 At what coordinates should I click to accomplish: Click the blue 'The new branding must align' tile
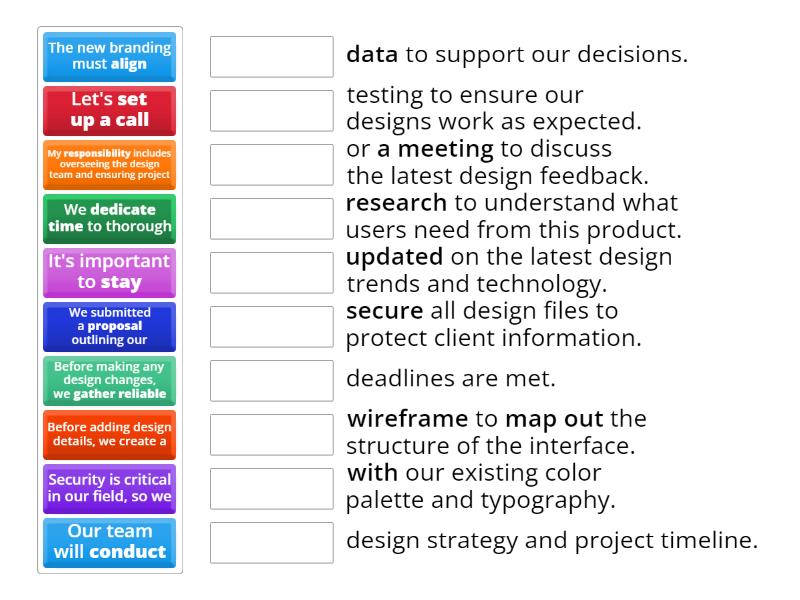pos(110,56)
